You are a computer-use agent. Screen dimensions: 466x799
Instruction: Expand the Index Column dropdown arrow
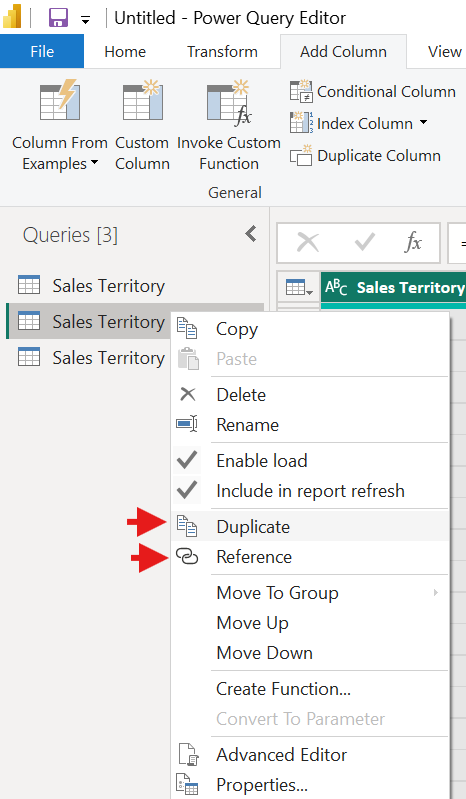click(423, 123)
